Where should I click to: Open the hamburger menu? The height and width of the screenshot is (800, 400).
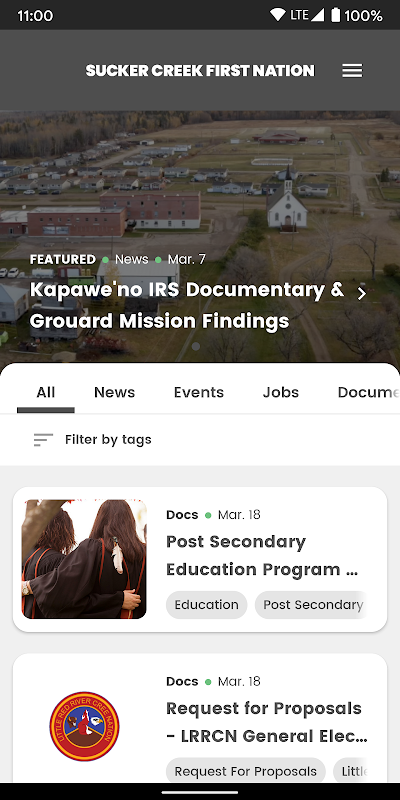click(352, 70)
